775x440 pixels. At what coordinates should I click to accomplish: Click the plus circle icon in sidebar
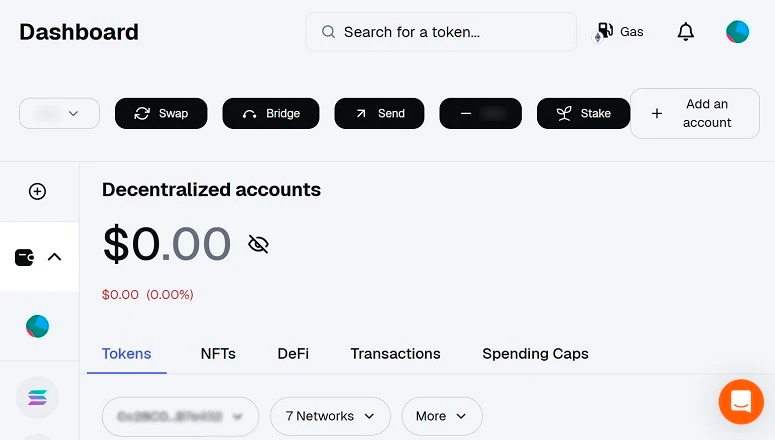click(38, 191)
